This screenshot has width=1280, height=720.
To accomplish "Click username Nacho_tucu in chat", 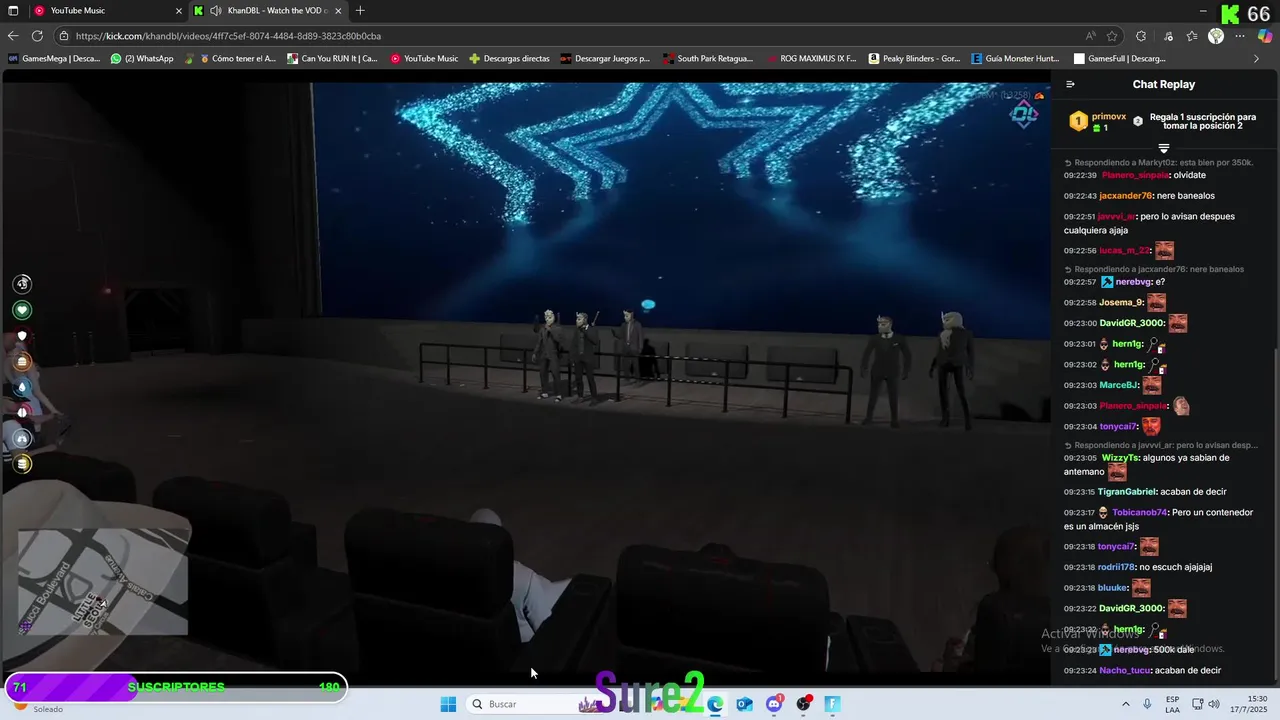I will pos(1125,671).
